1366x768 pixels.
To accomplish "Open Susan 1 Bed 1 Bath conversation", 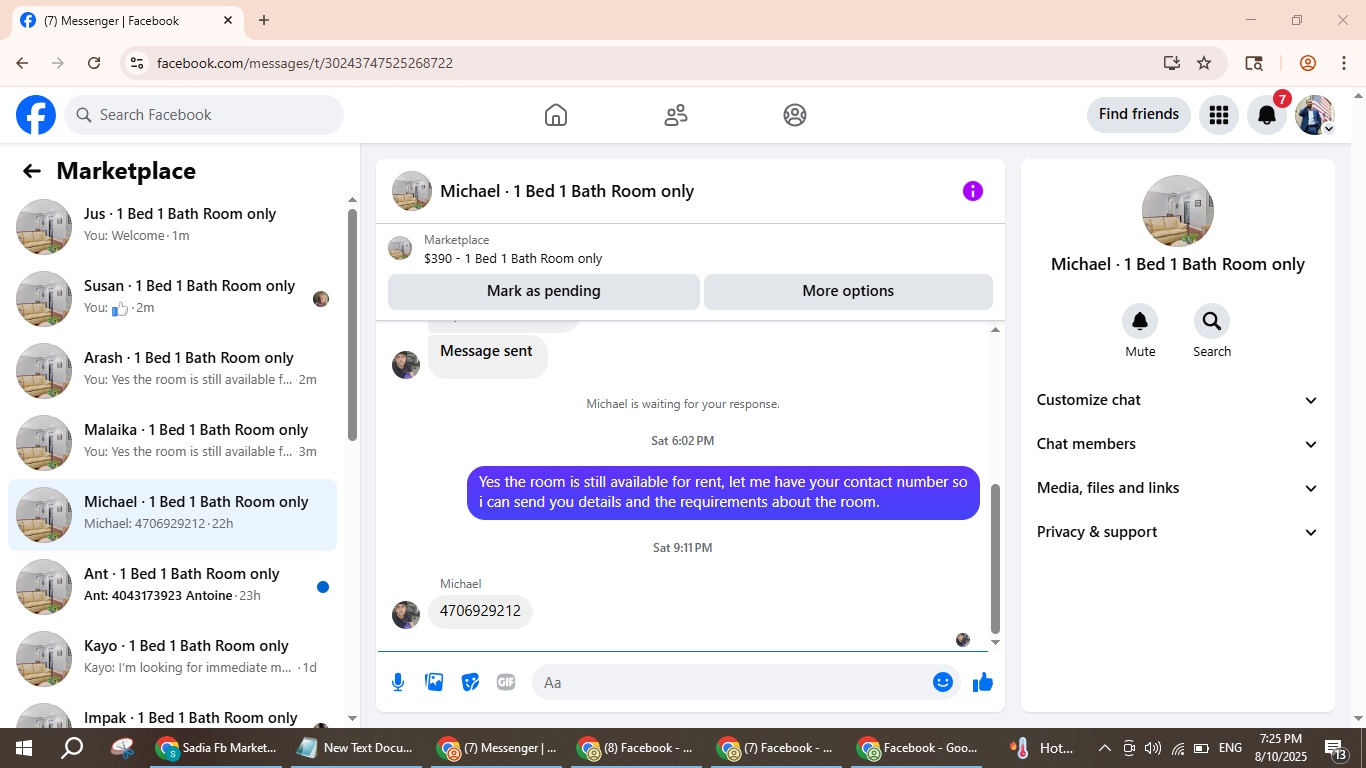I will [x=173, y=298].
